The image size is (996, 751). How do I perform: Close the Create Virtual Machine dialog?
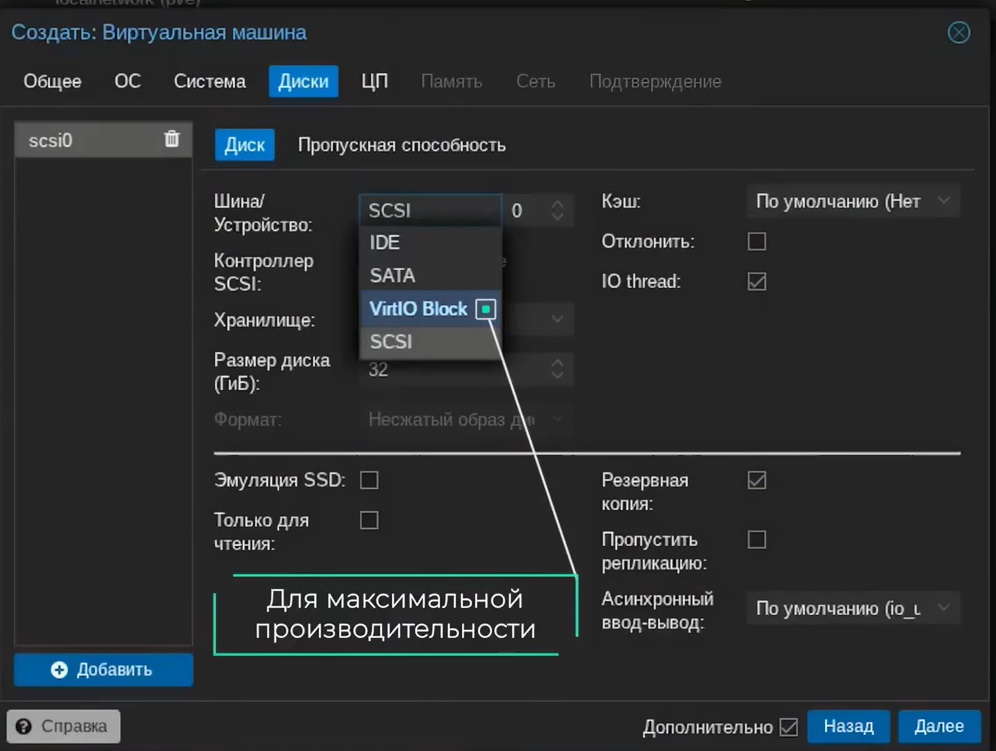[x=958, y=32]
